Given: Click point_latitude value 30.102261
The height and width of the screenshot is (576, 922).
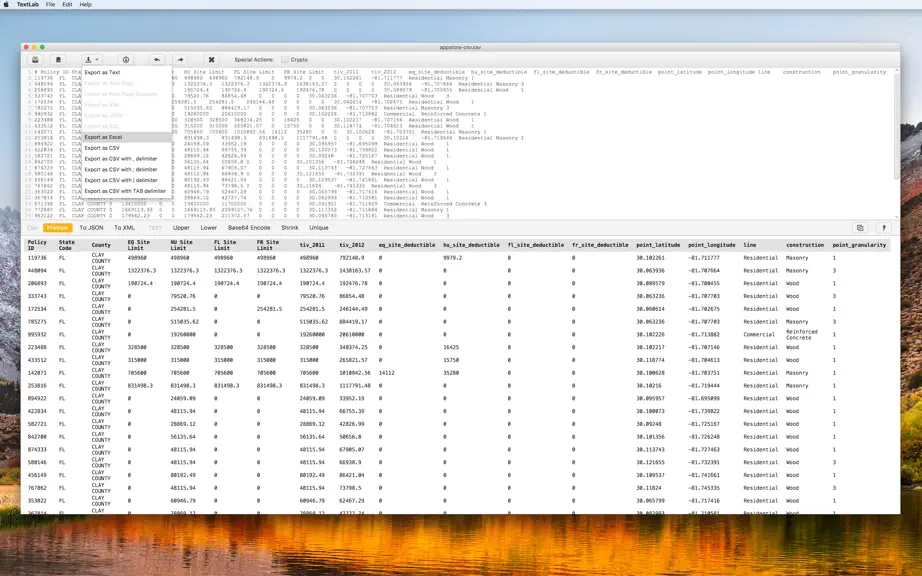Looking at the screenshot, I should [x=650, y=257].
